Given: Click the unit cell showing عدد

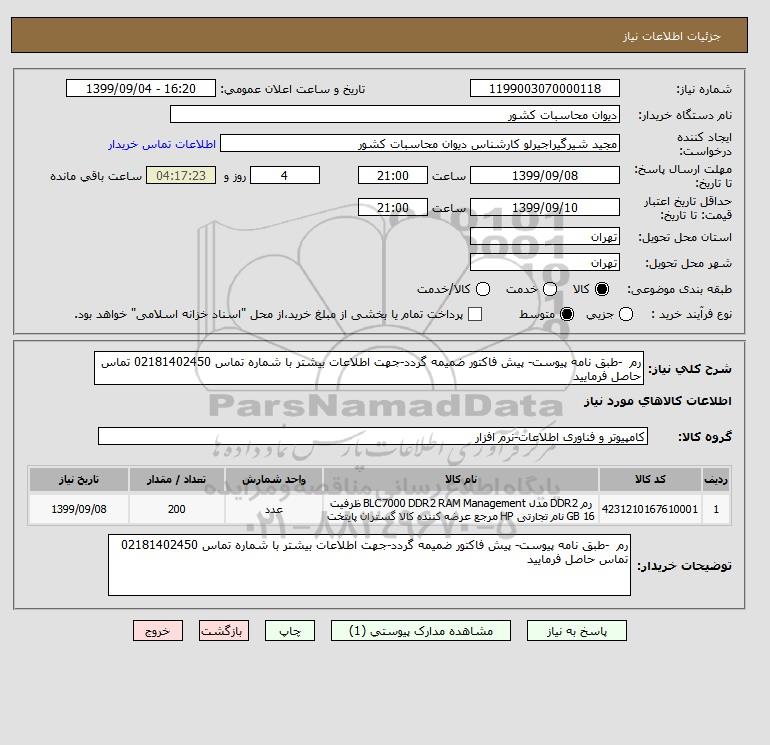Looking at the screenshot, I should (x=274, y=509).
